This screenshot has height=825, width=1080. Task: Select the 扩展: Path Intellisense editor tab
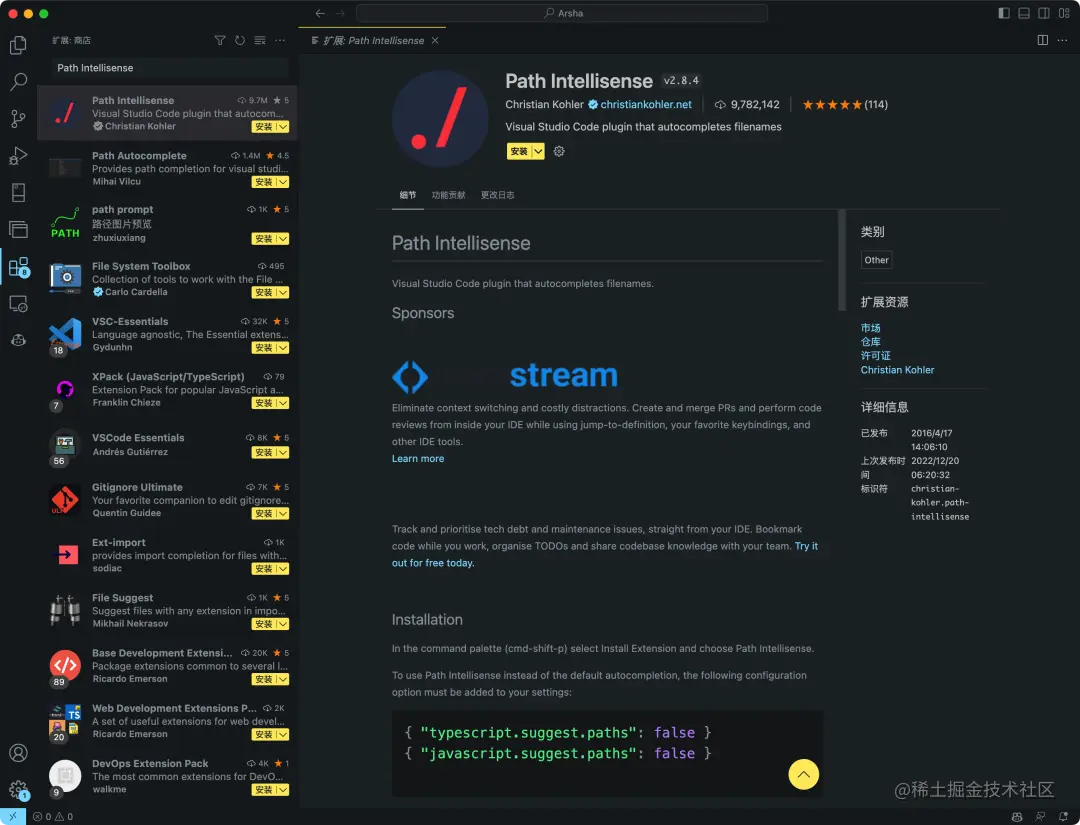point(373,41)
